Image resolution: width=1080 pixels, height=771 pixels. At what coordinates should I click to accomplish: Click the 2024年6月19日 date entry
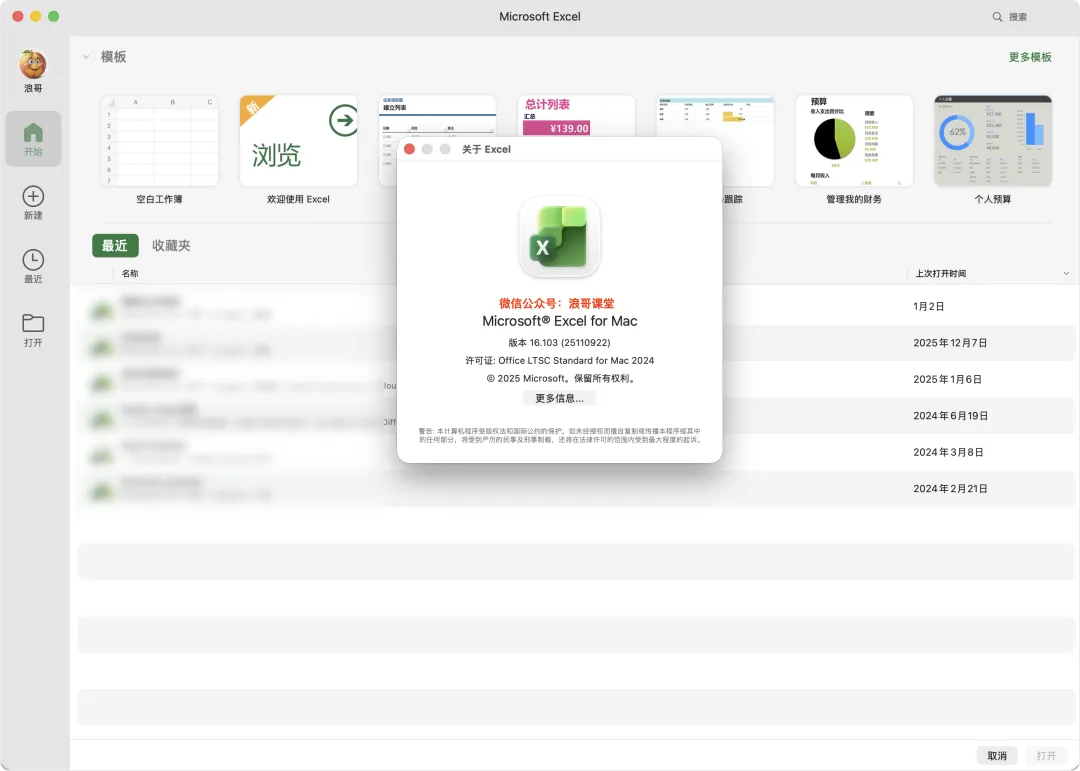[x=951, y=416]
